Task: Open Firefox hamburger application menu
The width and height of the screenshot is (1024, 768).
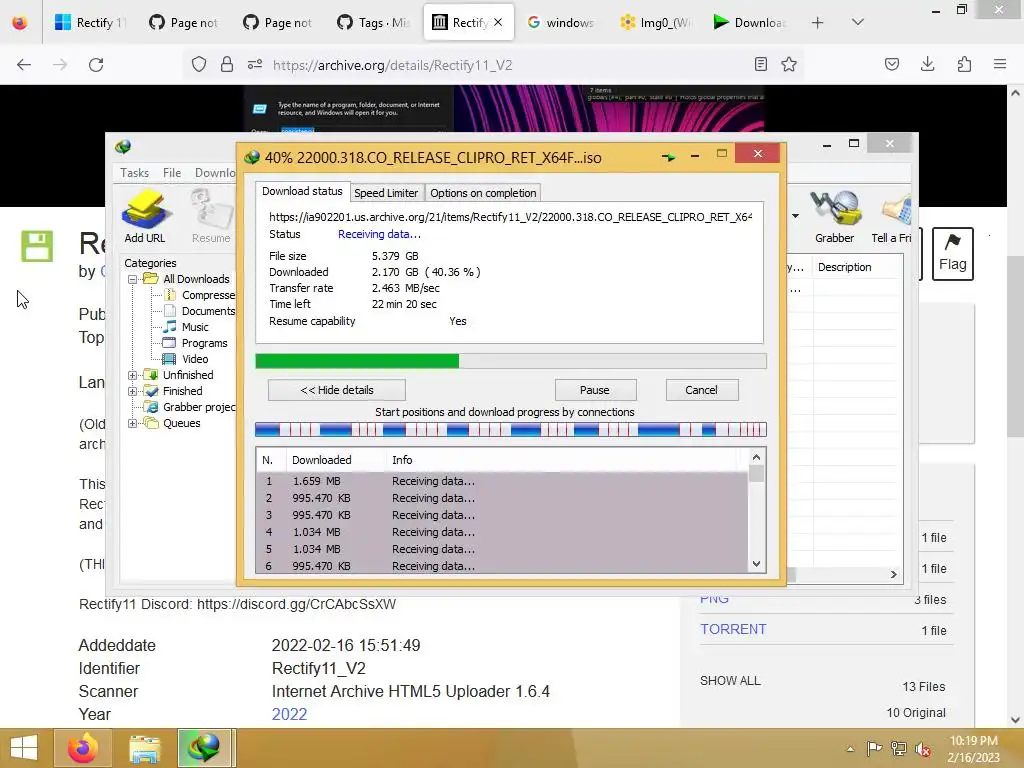Action: pyautogui.click(x=1000, y=64)
